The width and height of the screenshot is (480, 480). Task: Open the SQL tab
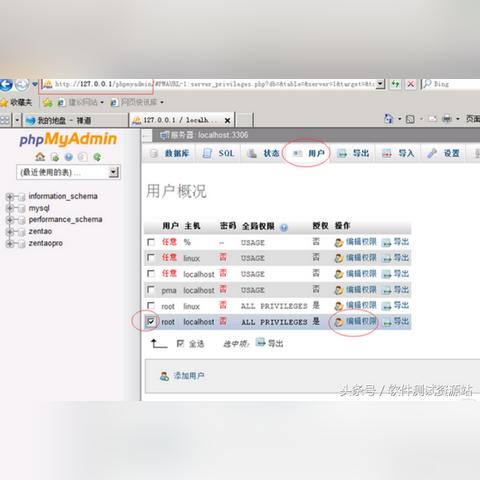pyautogui.click(x=218, y=153)
